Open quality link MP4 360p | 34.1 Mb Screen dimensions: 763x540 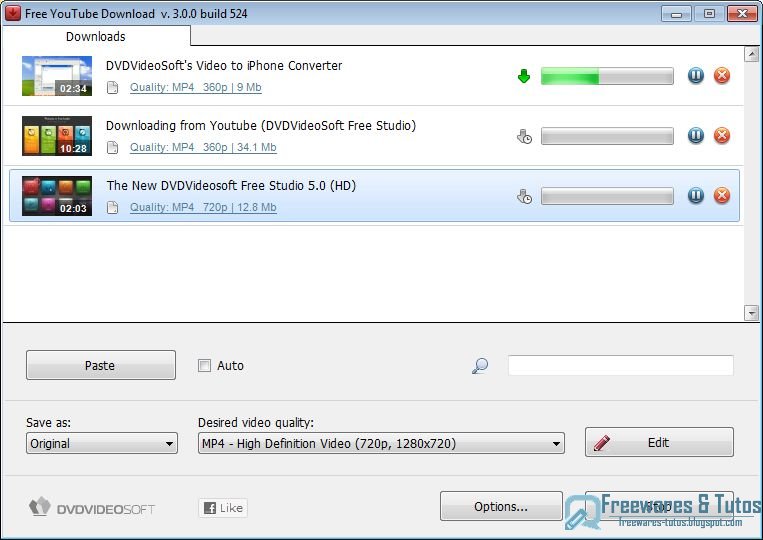tap(203, 147)
